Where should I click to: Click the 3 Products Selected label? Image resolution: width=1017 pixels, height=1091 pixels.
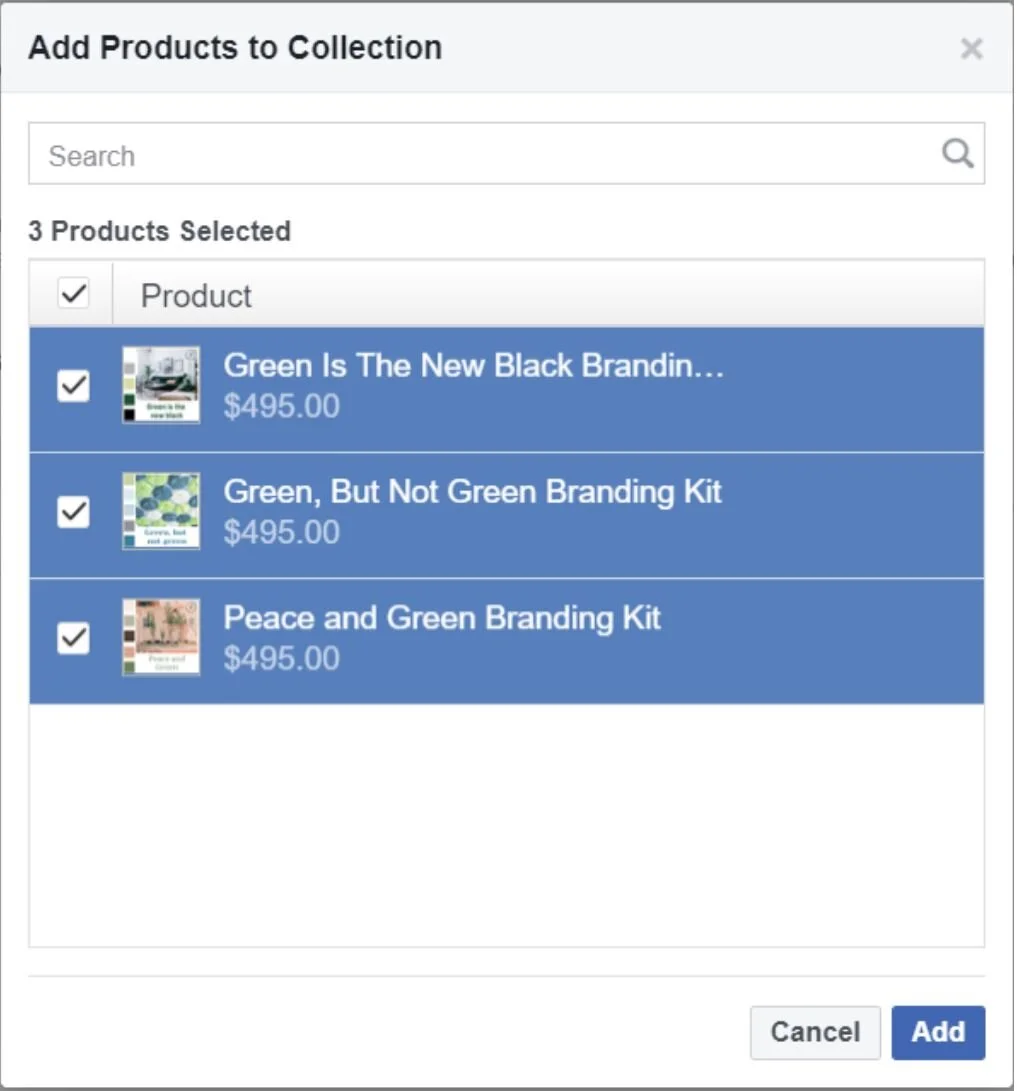click(159, 231)
